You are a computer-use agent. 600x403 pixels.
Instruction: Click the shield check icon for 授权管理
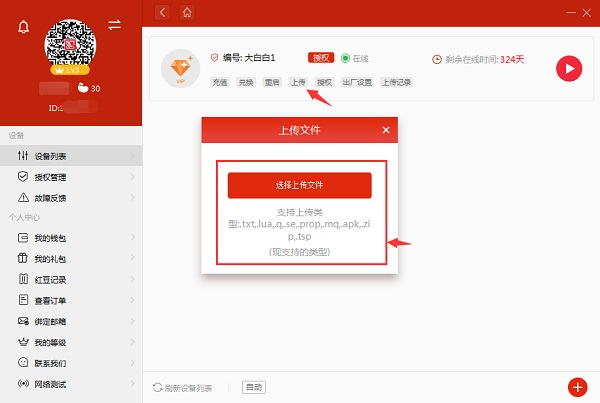tap(23, 176)
